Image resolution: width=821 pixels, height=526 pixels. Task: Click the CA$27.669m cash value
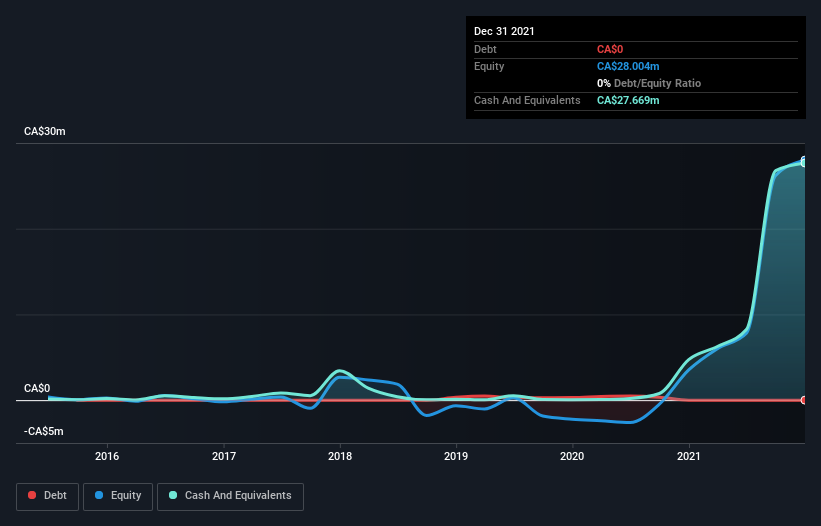628,100
